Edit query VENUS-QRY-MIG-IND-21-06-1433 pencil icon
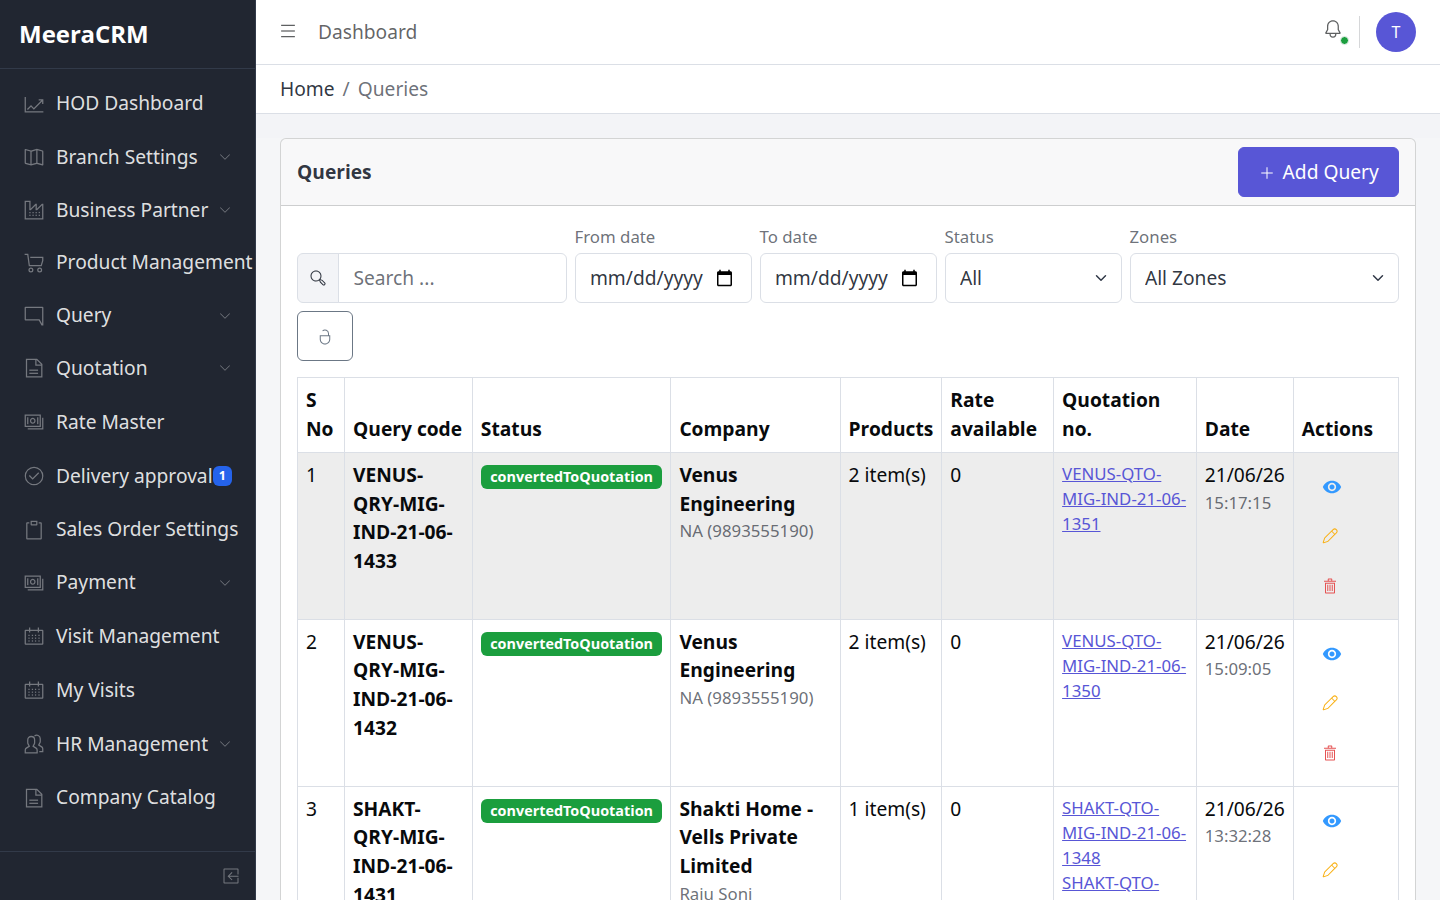 1330,536
